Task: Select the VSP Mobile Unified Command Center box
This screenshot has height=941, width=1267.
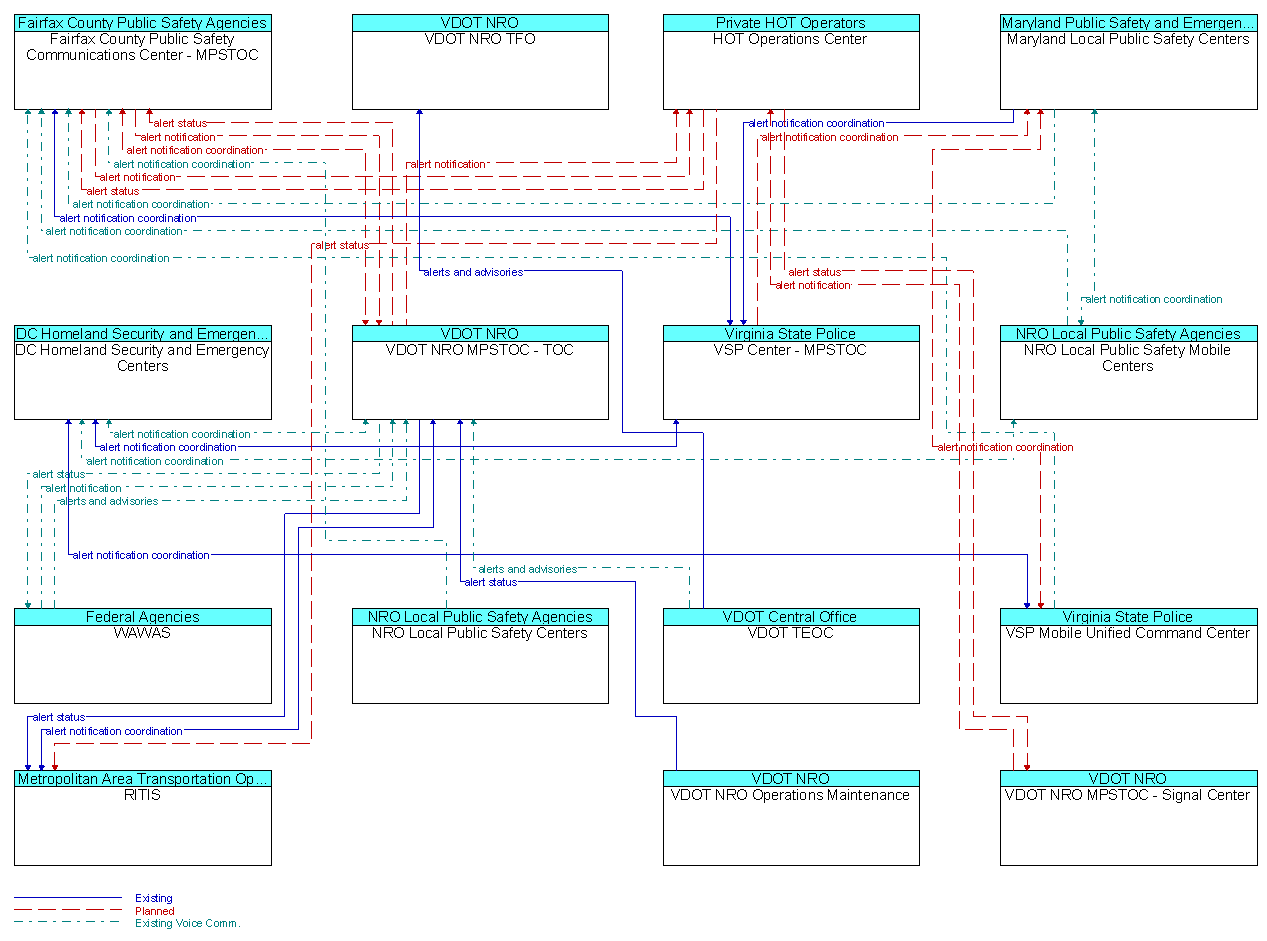Action: click(1129, 656)
